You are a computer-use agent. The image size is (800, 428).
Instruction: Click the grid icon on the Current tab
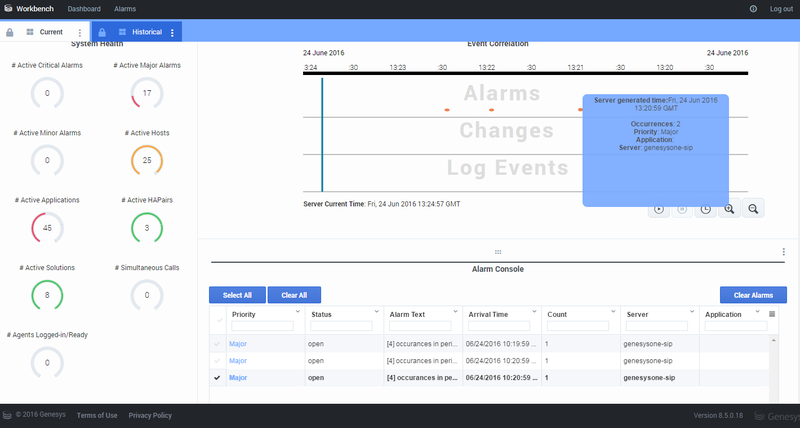30,32
